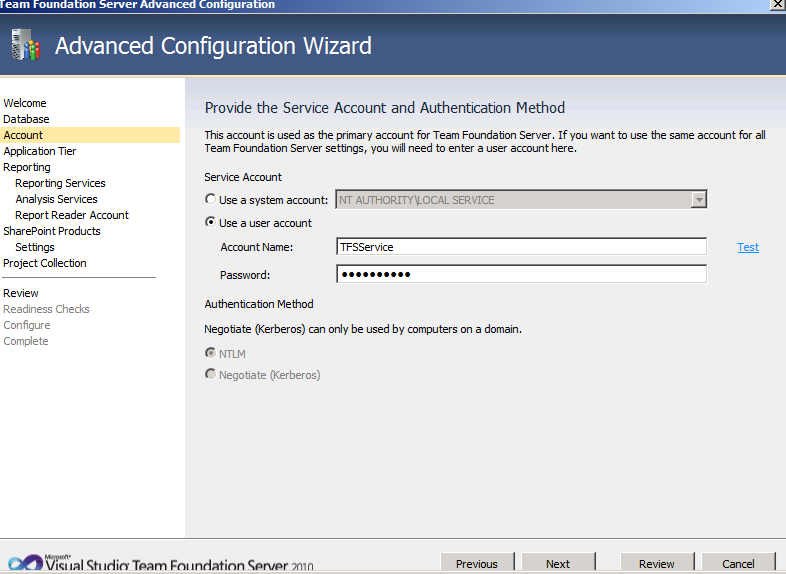Click the Previous button
The image size is (786, 574).
coord(477,563)
